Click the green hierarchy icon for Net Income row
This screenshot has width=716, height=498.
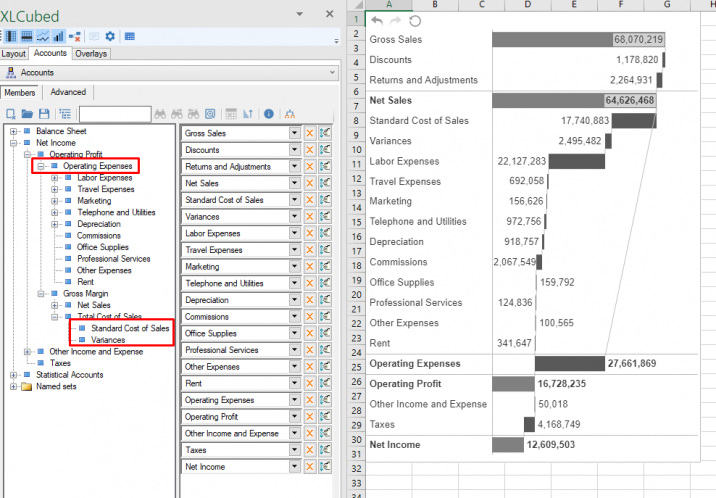click(x=325, y=467)
